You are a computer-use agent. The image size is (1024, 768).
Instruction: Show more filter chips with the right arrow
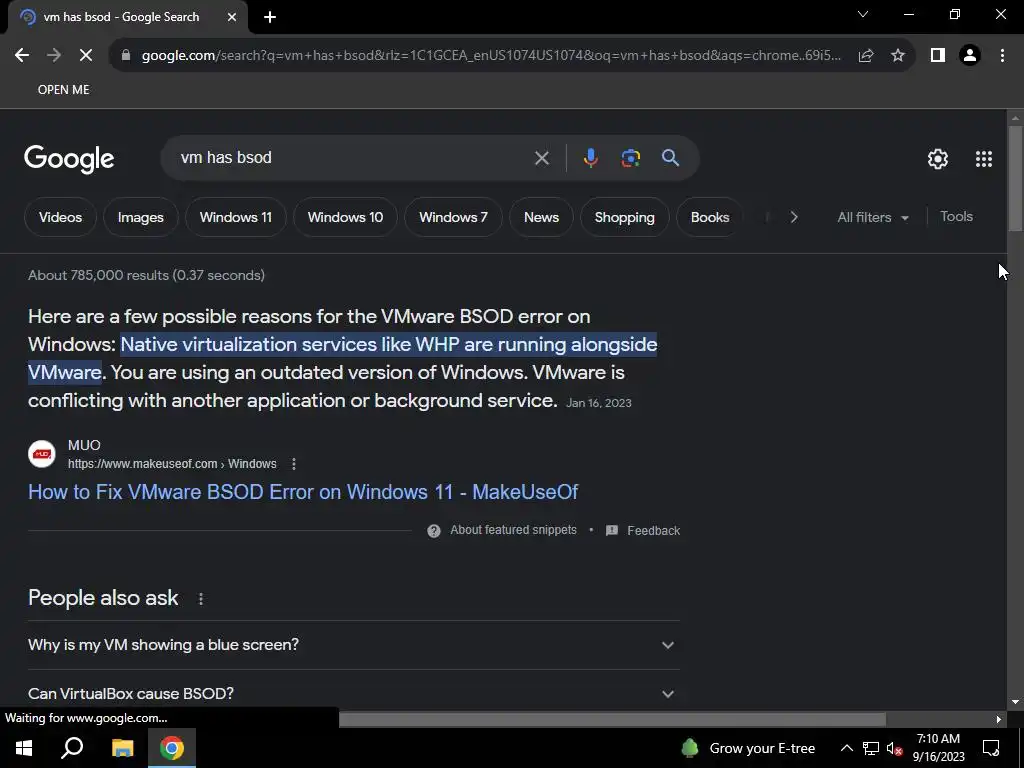[793, 217]
